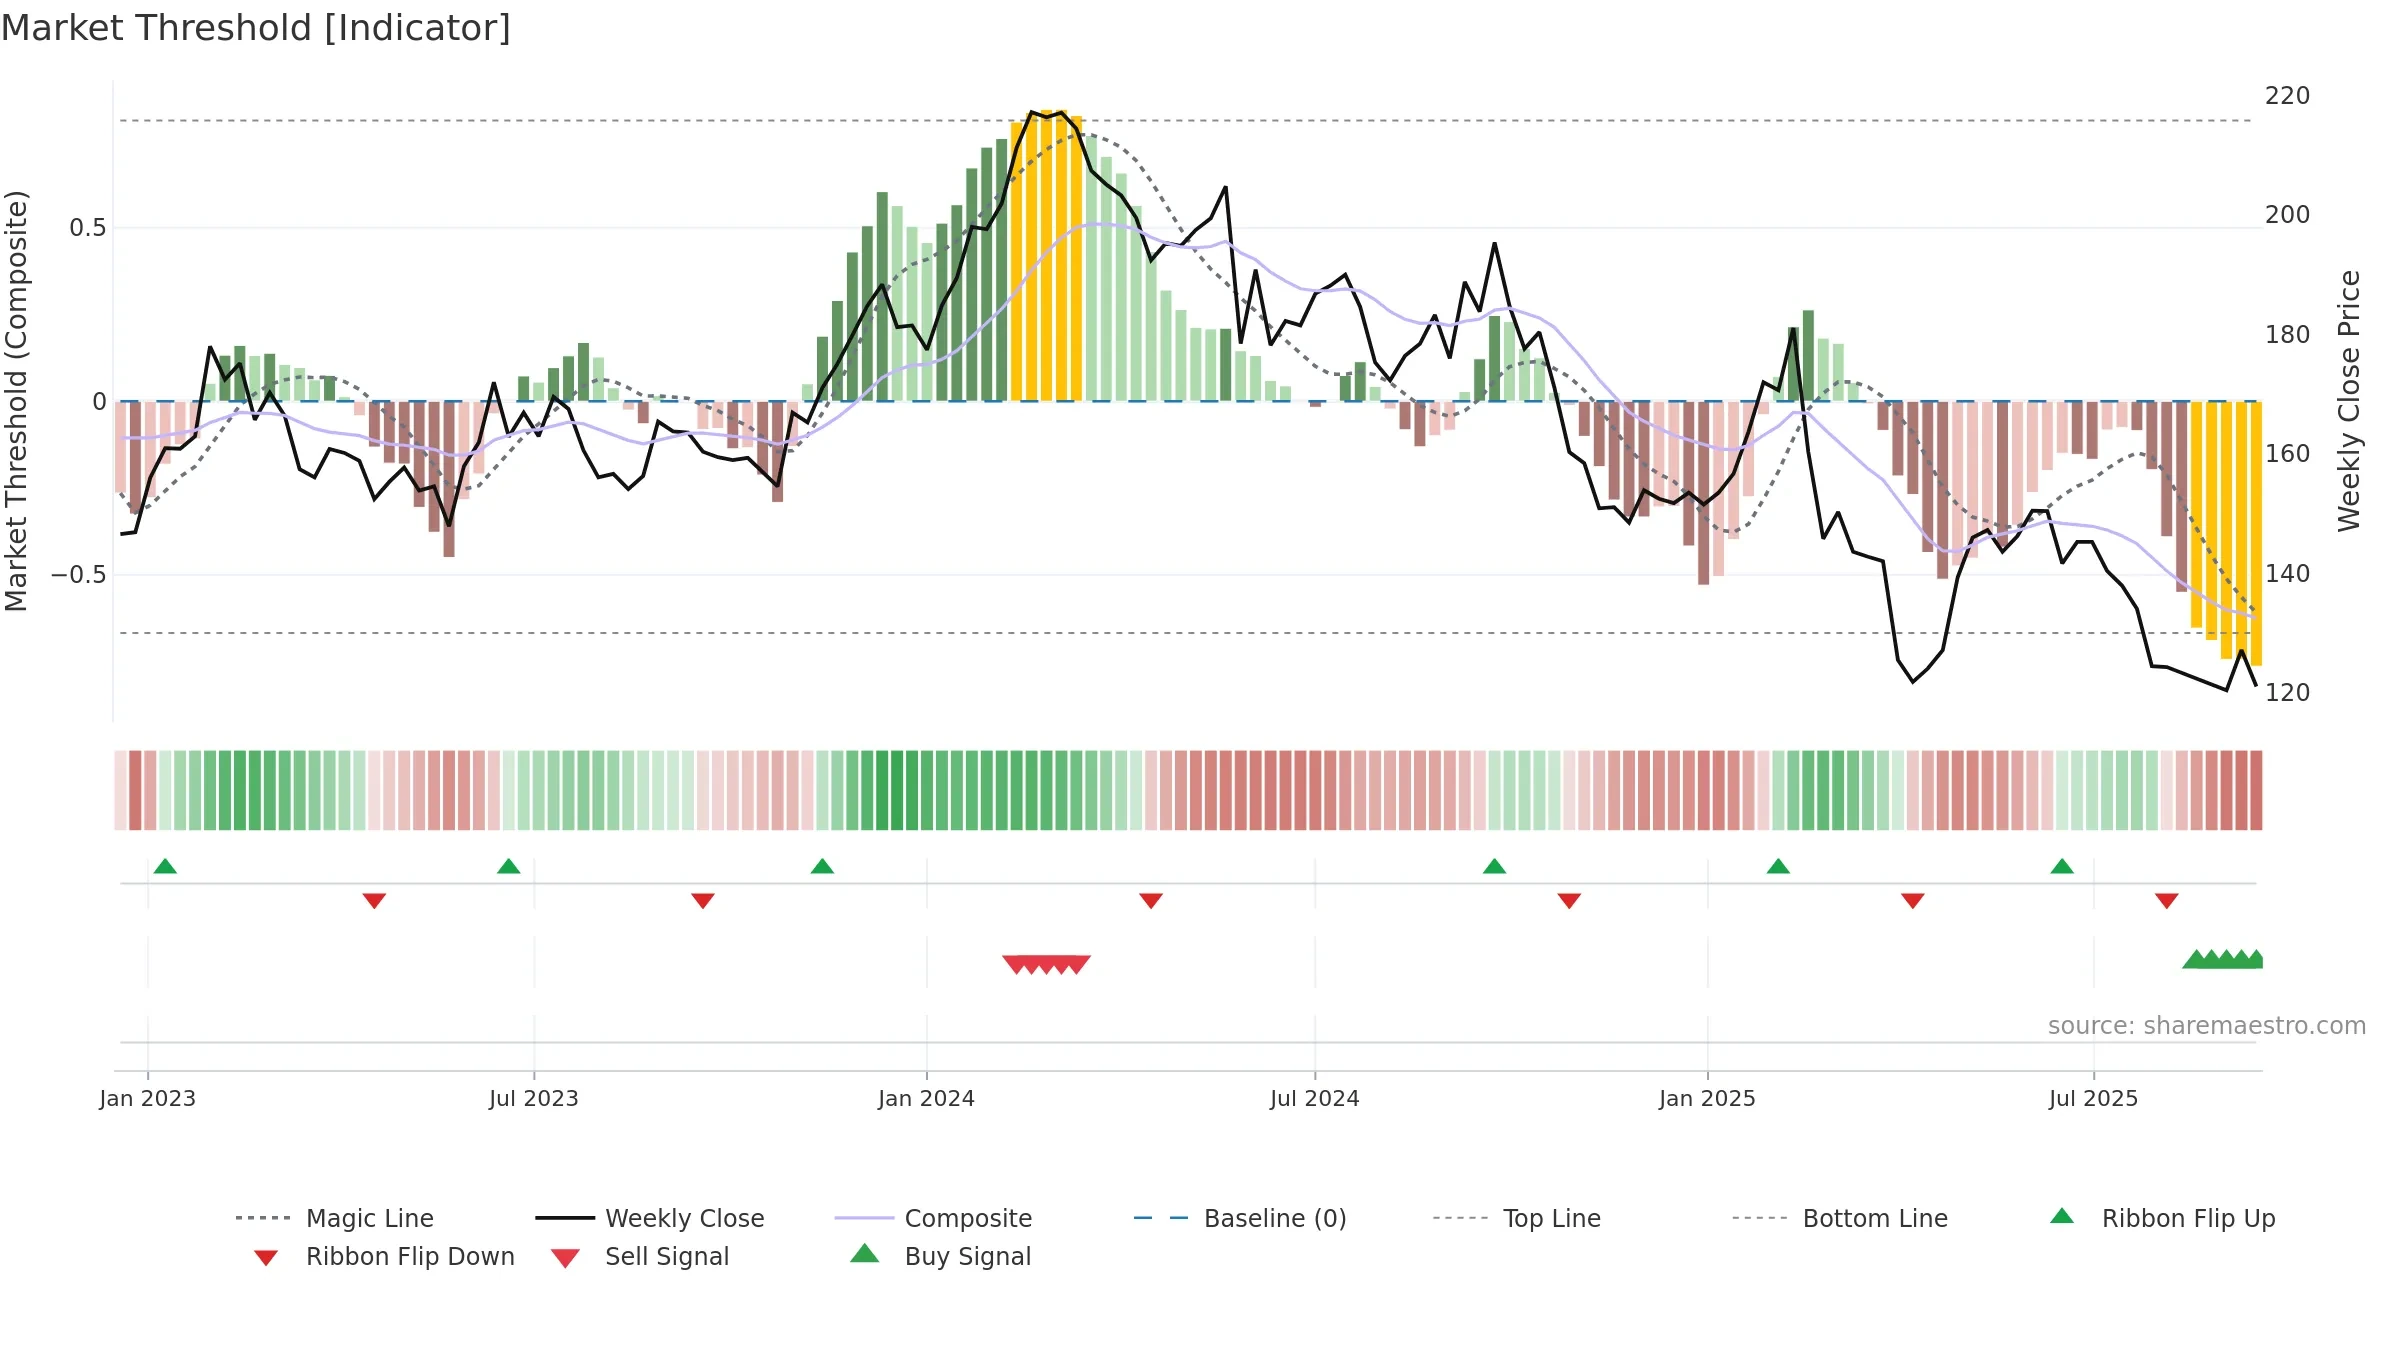
Task: Click the Weekly Close Price axis title
Action: coord(2349,401)
